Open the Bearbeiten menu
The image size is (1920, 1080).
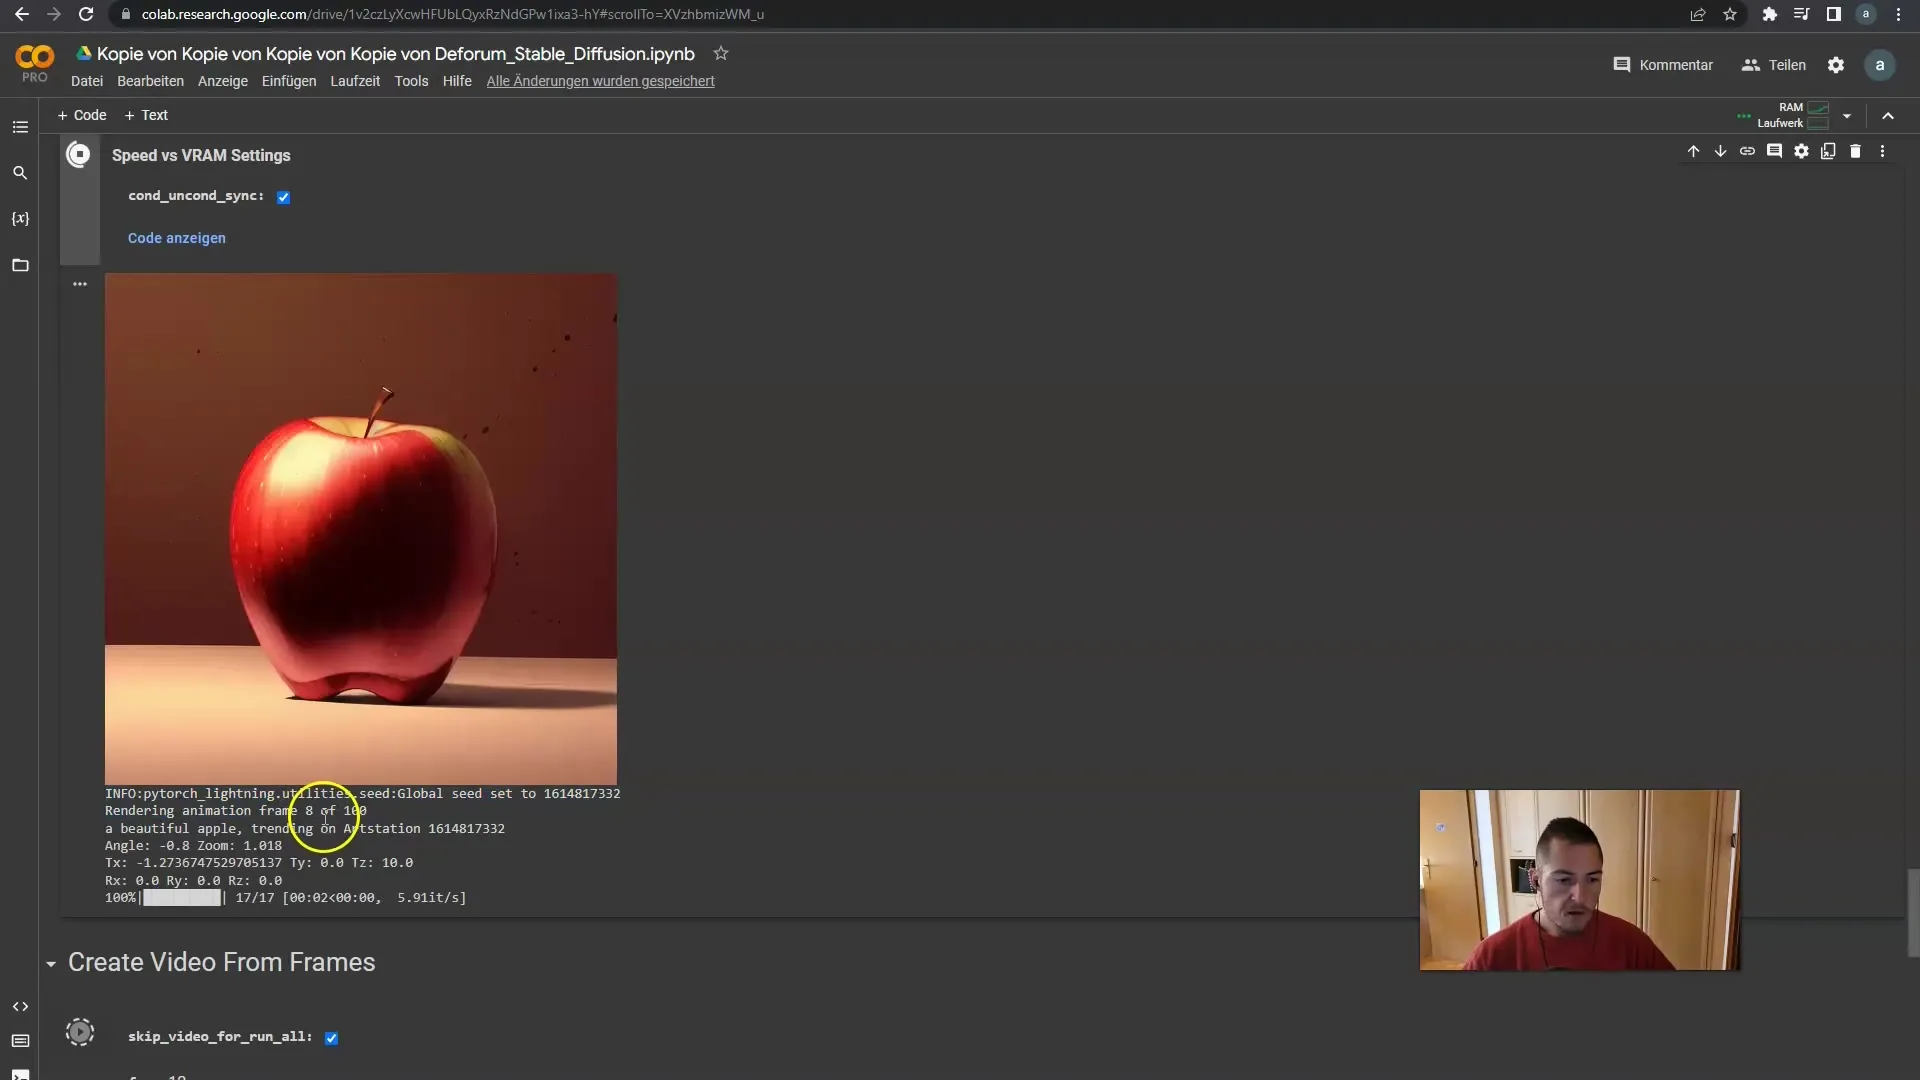coord(150,81)
